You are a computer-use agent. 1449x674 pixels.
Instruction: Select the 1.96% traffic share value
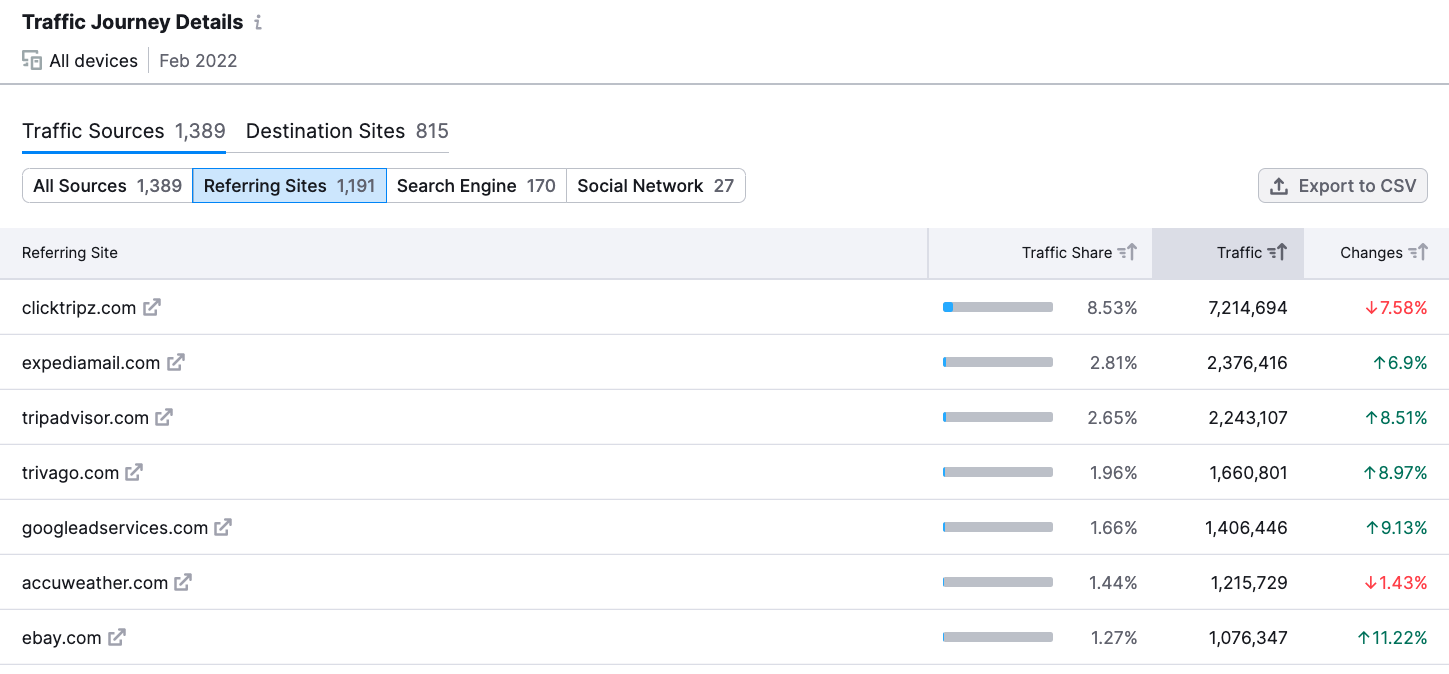(x=1114, y=473)
